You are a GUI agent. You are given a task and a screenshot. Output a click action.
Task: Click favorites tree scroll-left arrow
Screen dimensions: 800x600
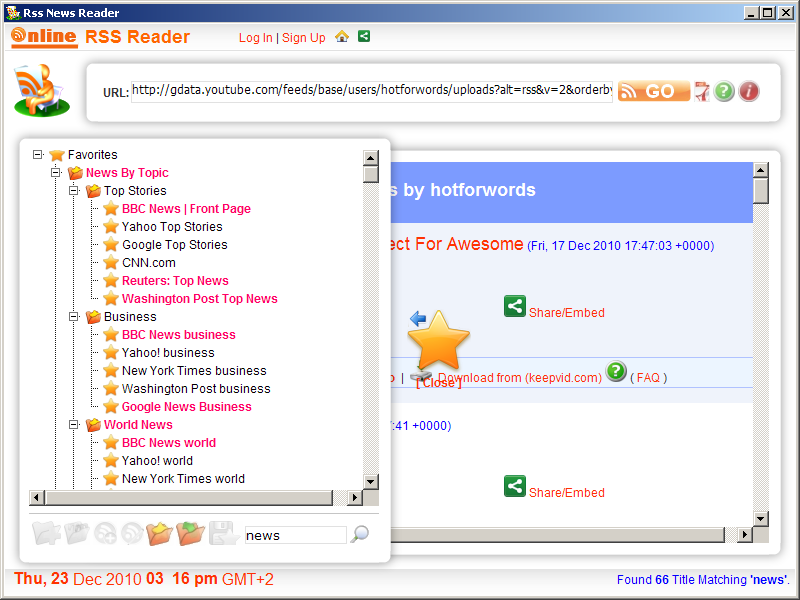point(36,497)
